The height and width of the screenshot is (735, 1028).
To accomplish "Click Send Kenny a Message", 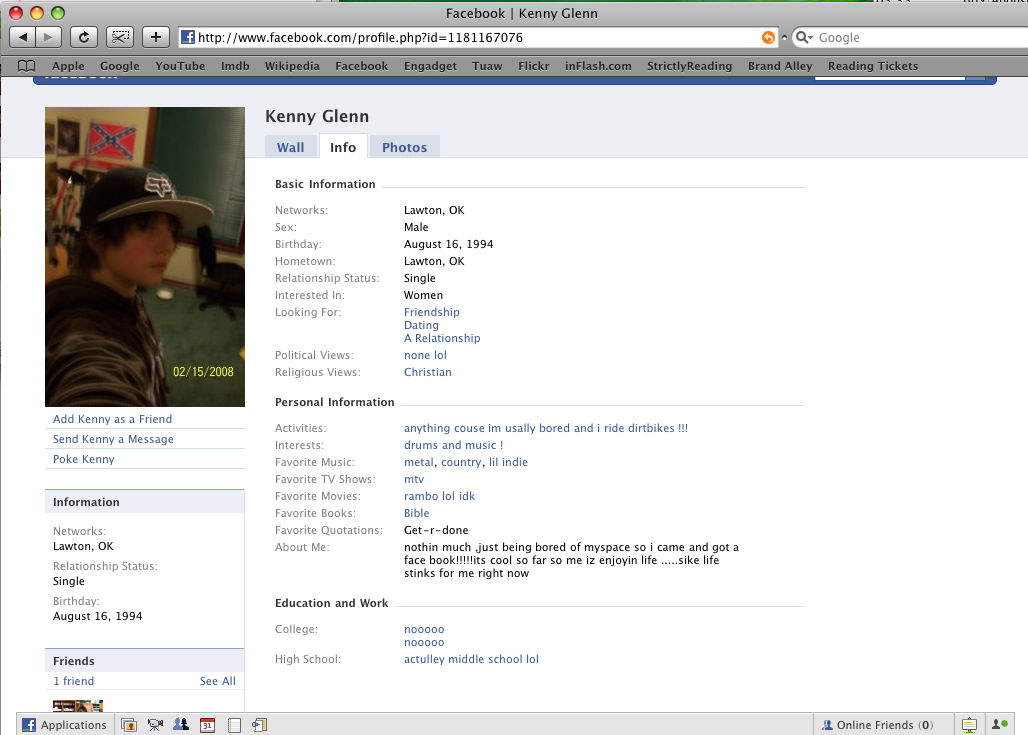I will [x=113, y=439].
